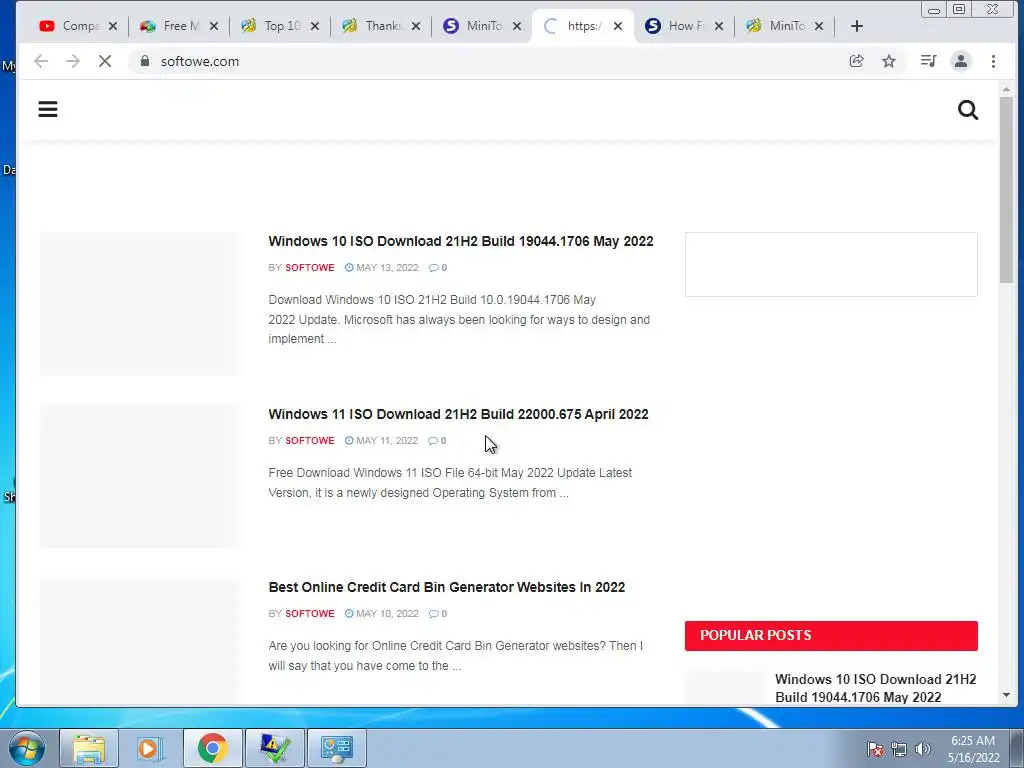Open the taskbar app with checkmark icon
Screen dimensions: 1024x768
coord(274,748)
